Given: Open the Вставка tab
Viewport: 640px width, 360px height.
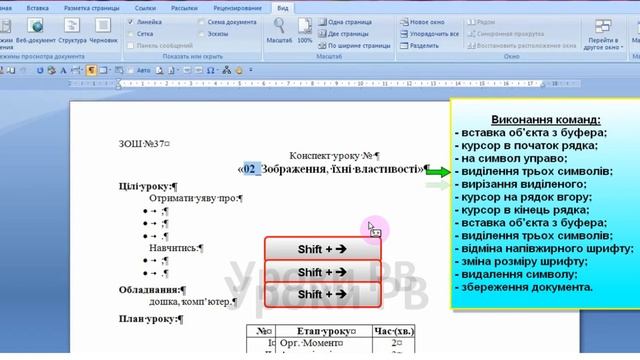Looking at the screenshot, I should point(38,8).
